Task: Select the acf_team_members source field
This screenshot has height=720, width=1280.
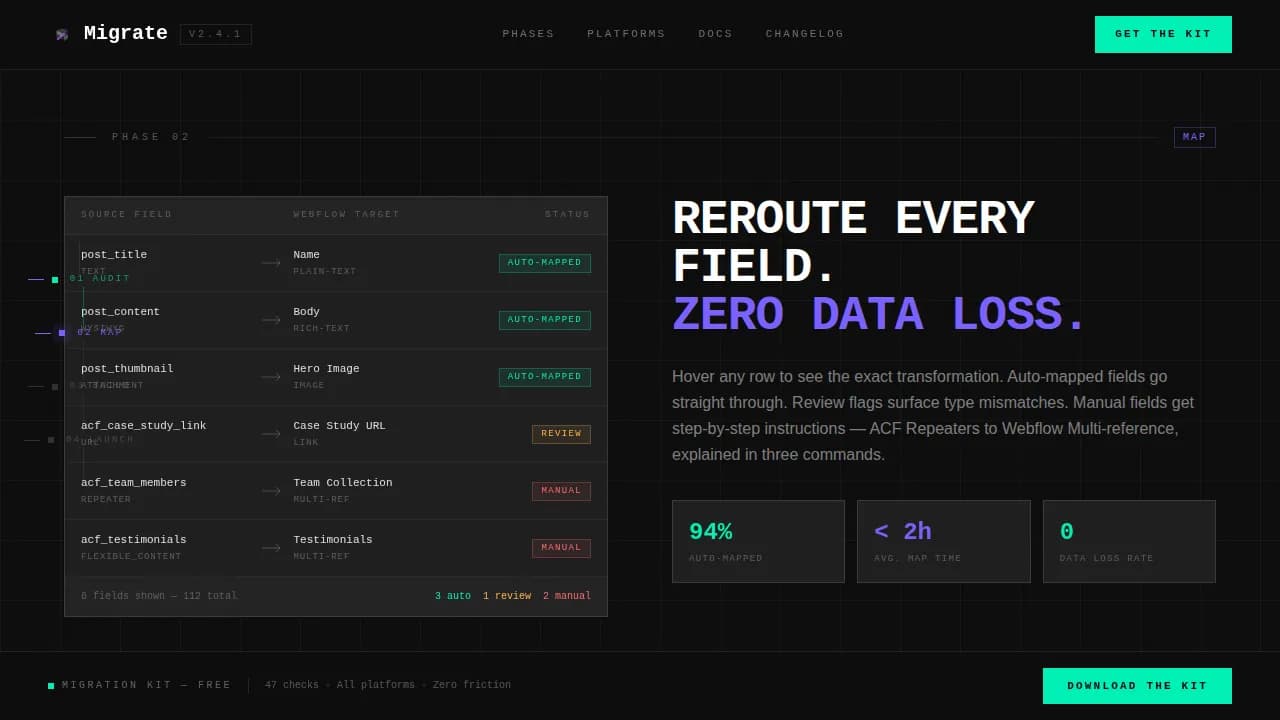Action: [134, 483]
